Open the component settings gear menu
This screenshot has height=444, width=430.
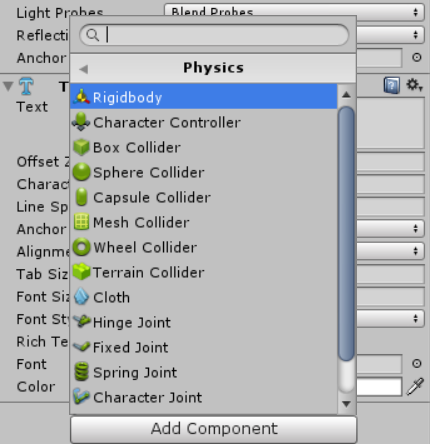(x=414, y=85)
